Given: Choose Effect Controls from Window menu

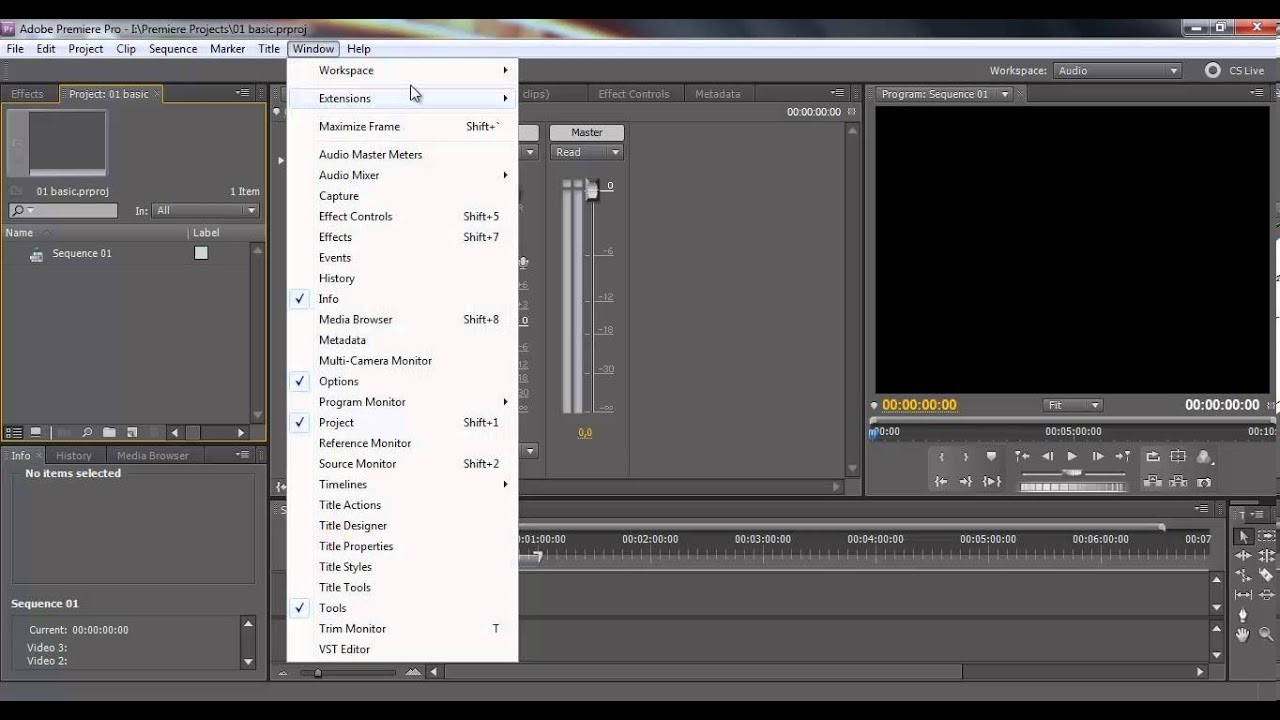Looking at the screenshot, I should [402, 216].
